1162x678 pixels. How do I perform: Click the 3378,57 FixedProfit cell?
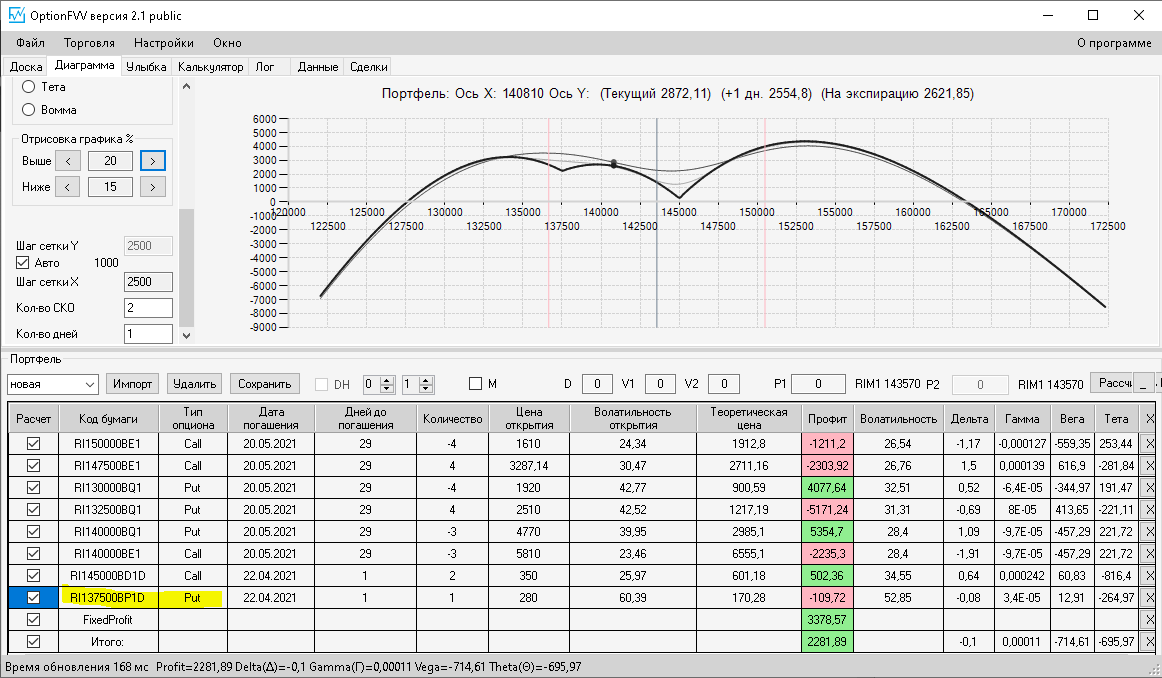(827, 619)
